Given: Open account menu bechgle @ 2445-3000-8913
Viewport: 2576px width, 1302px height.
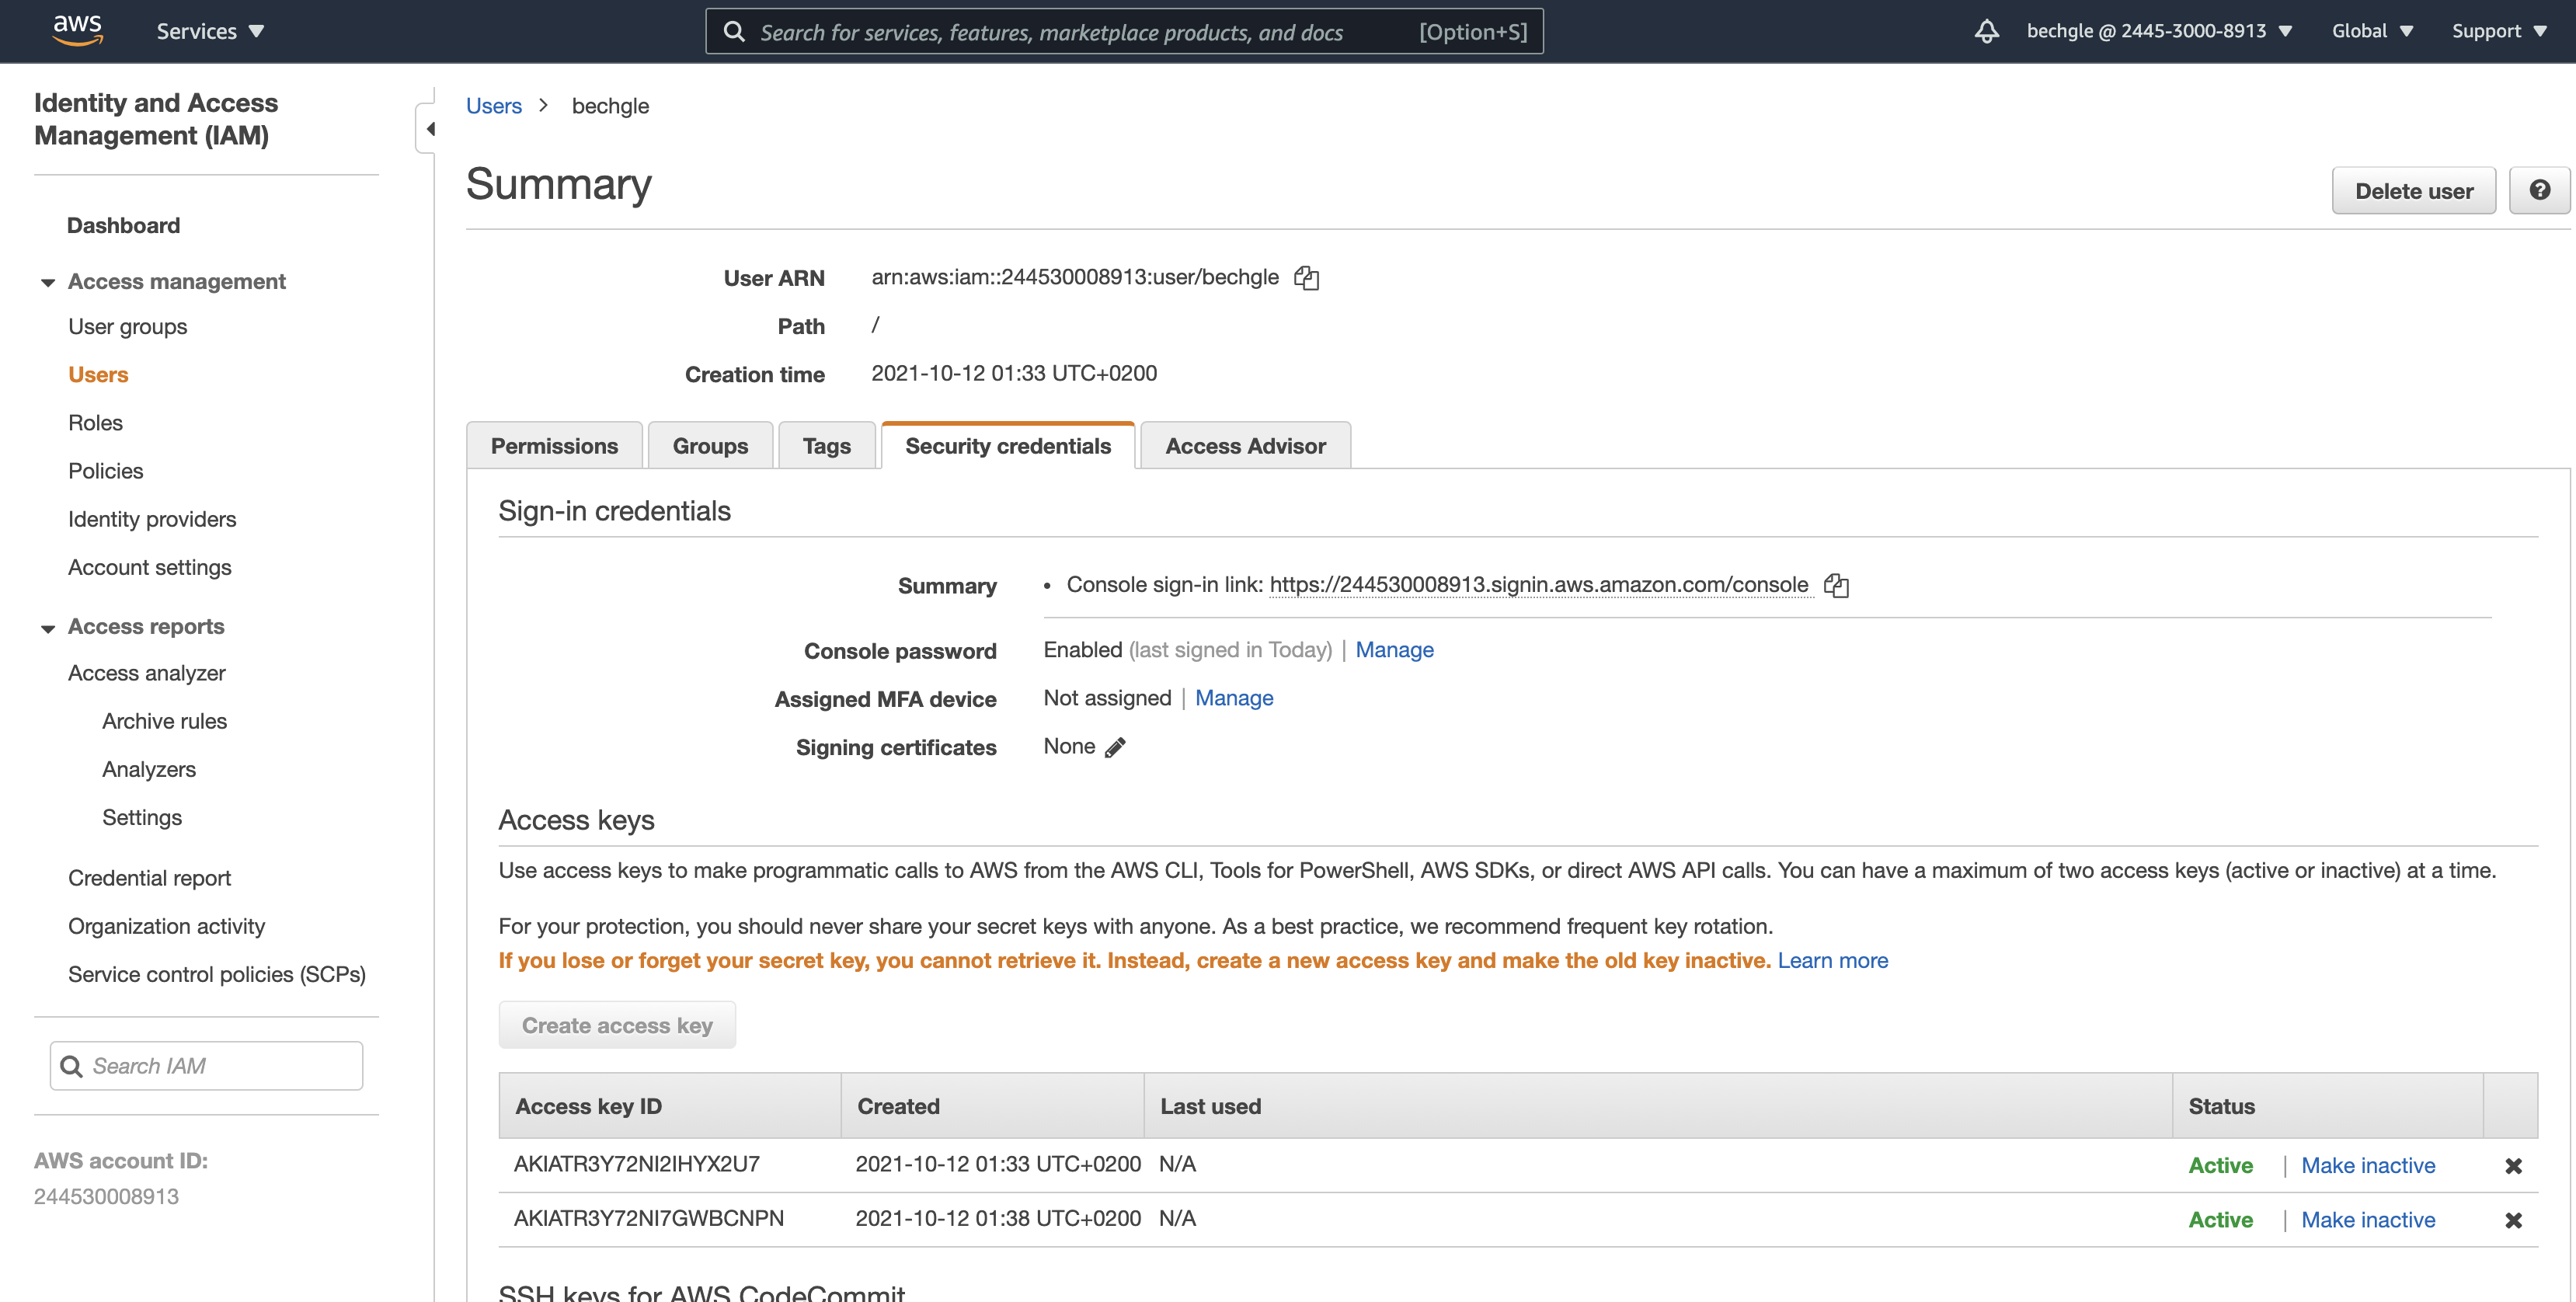Looking at the screenshot, I should tap(2160, 31).
